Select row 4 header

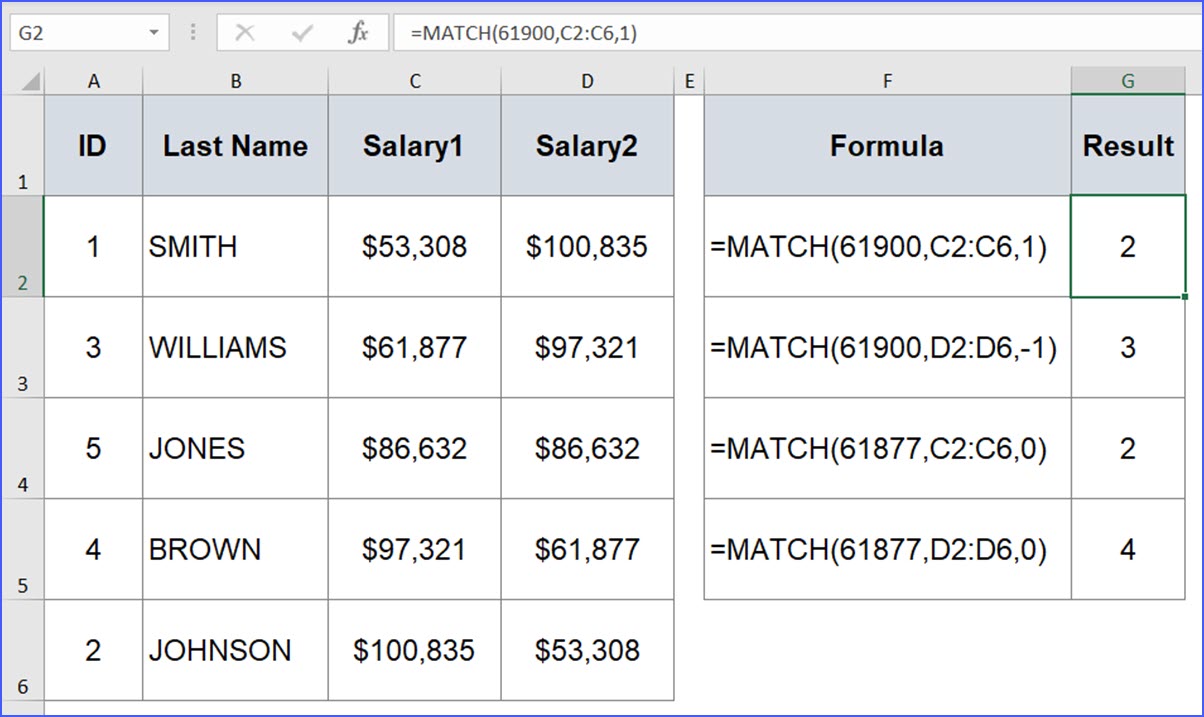pos(22,450)
